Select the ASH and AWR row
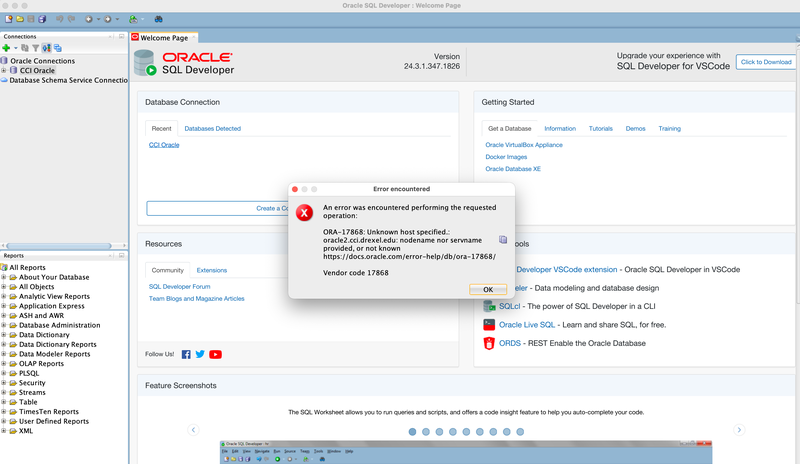The width and height of the screenshot is (800, 464). pyautogui.click(x=41, y=316)
